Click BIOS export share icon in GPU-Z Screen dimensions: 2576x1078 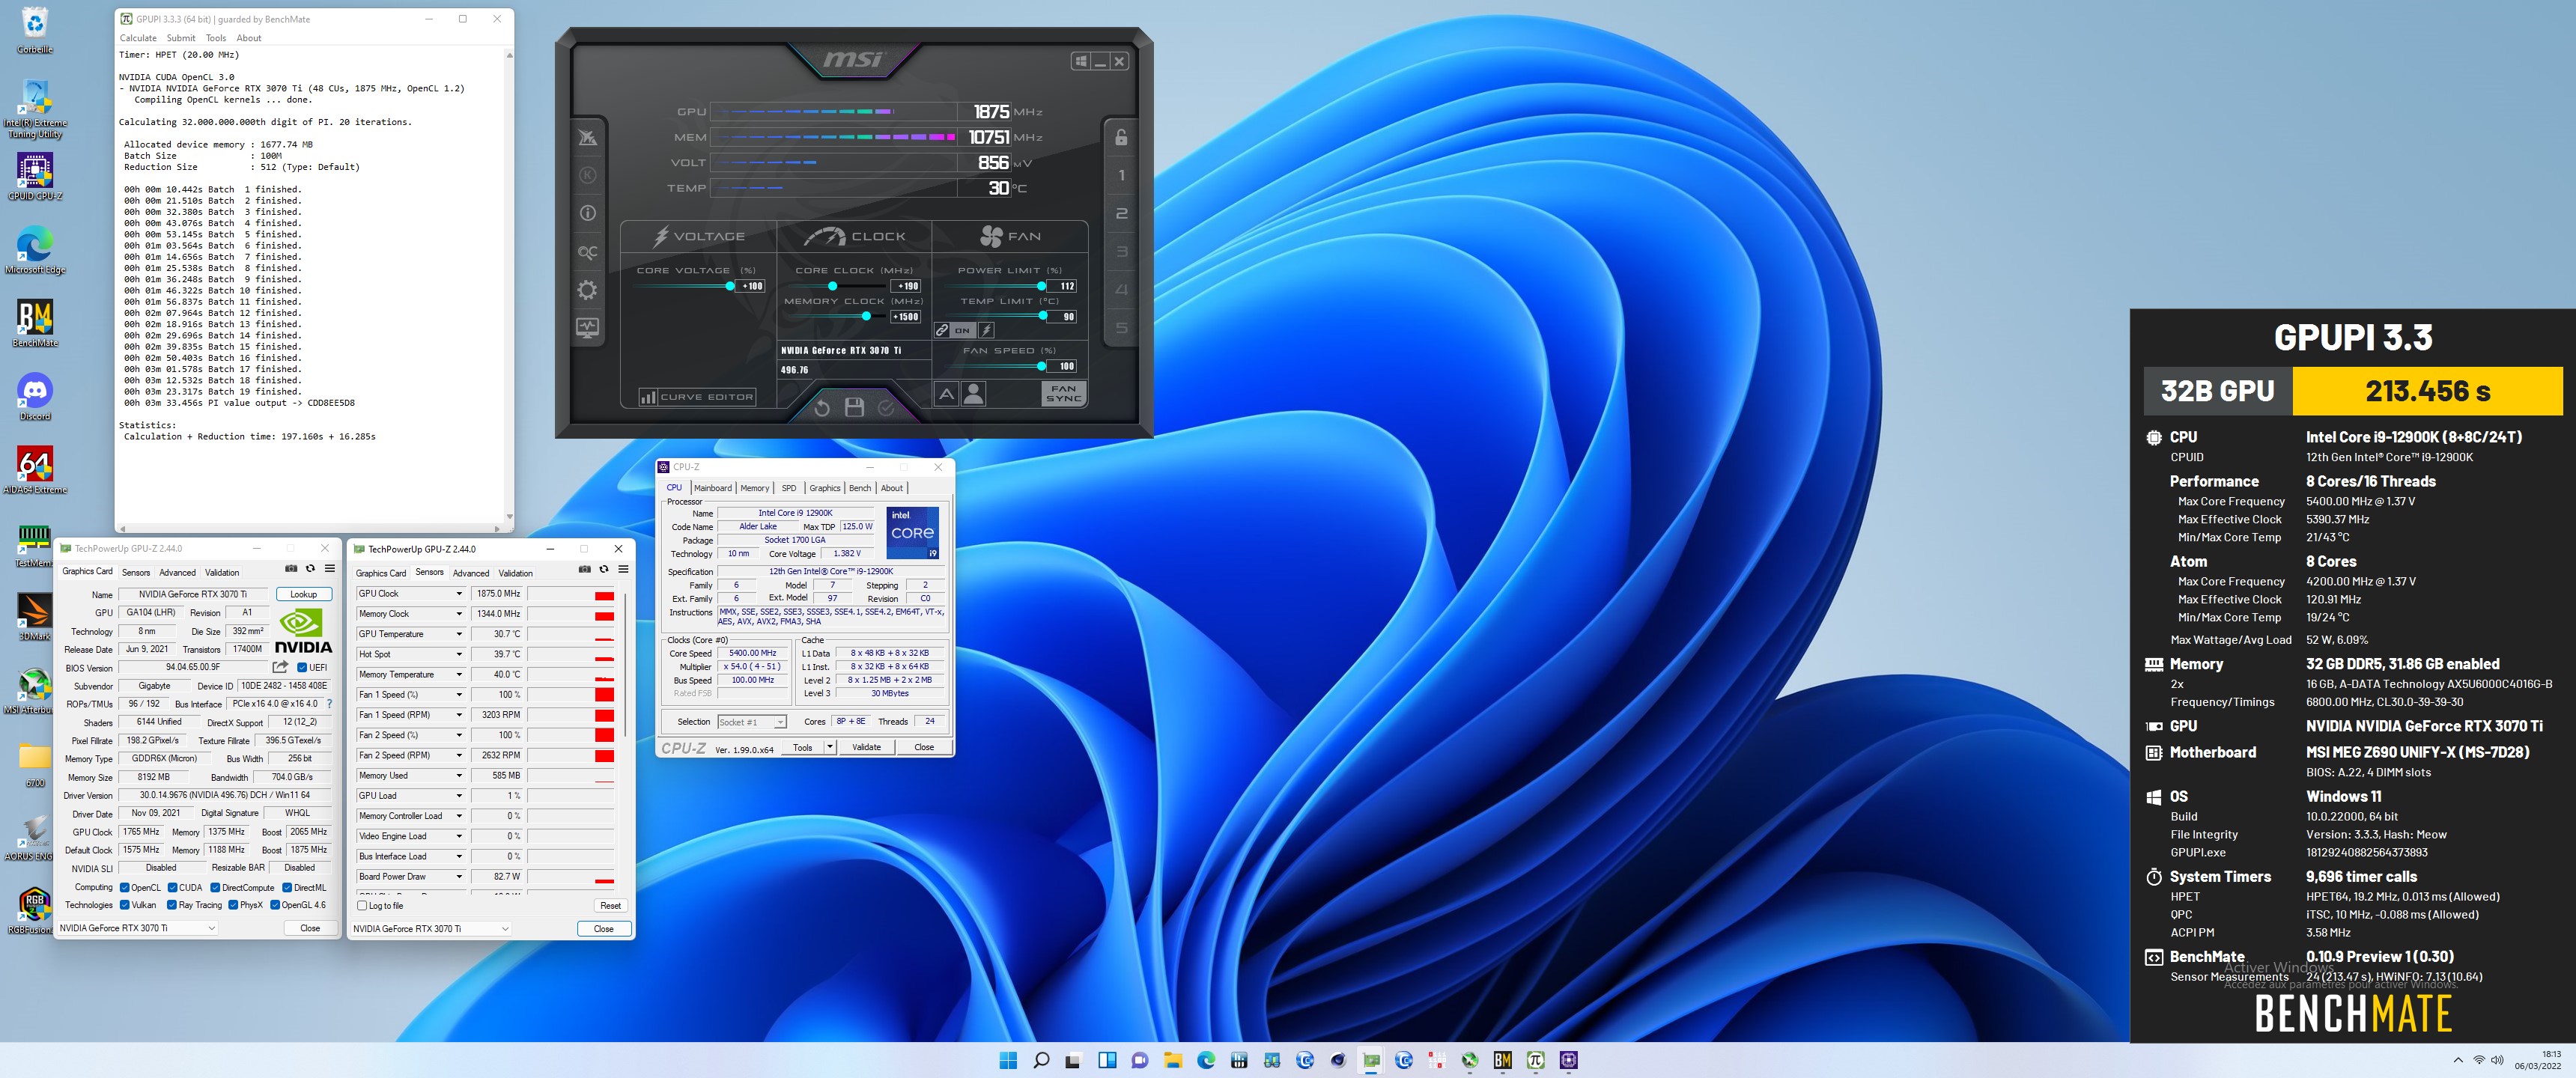tap(280, 667)
